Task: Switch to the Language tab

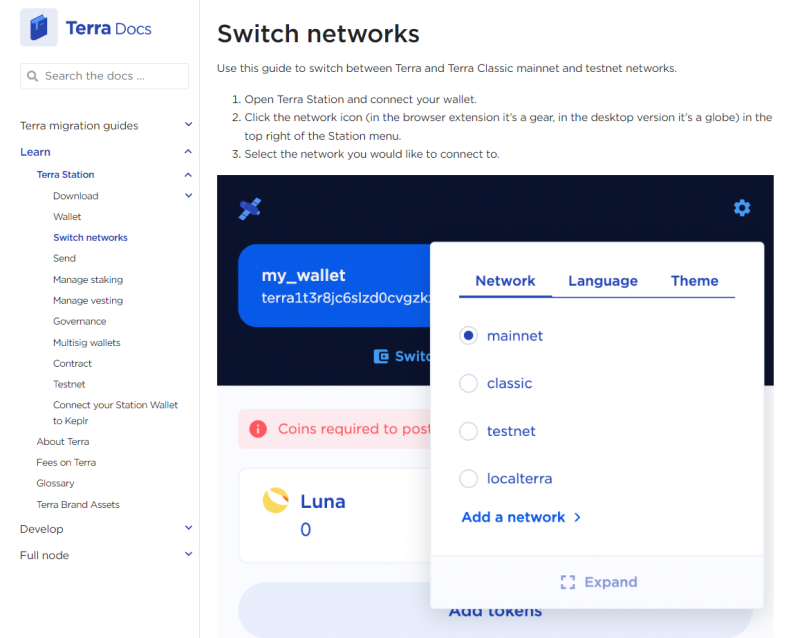Action: 603,281
